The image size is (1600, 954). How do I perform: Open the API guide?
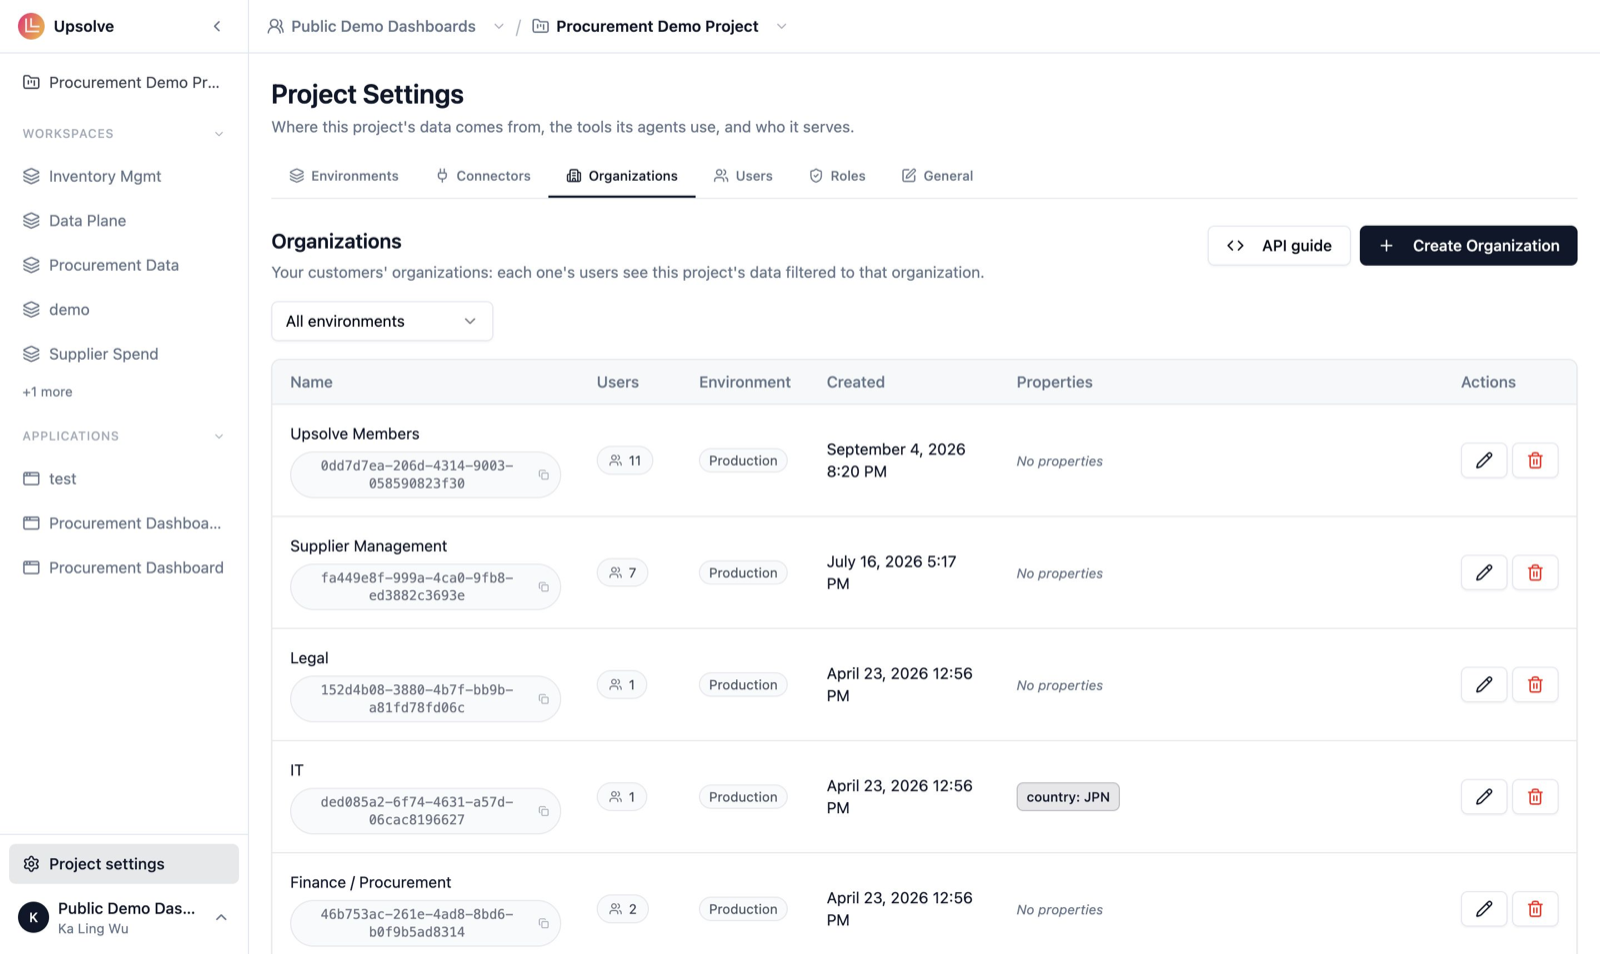click(x=1279, y=245)
